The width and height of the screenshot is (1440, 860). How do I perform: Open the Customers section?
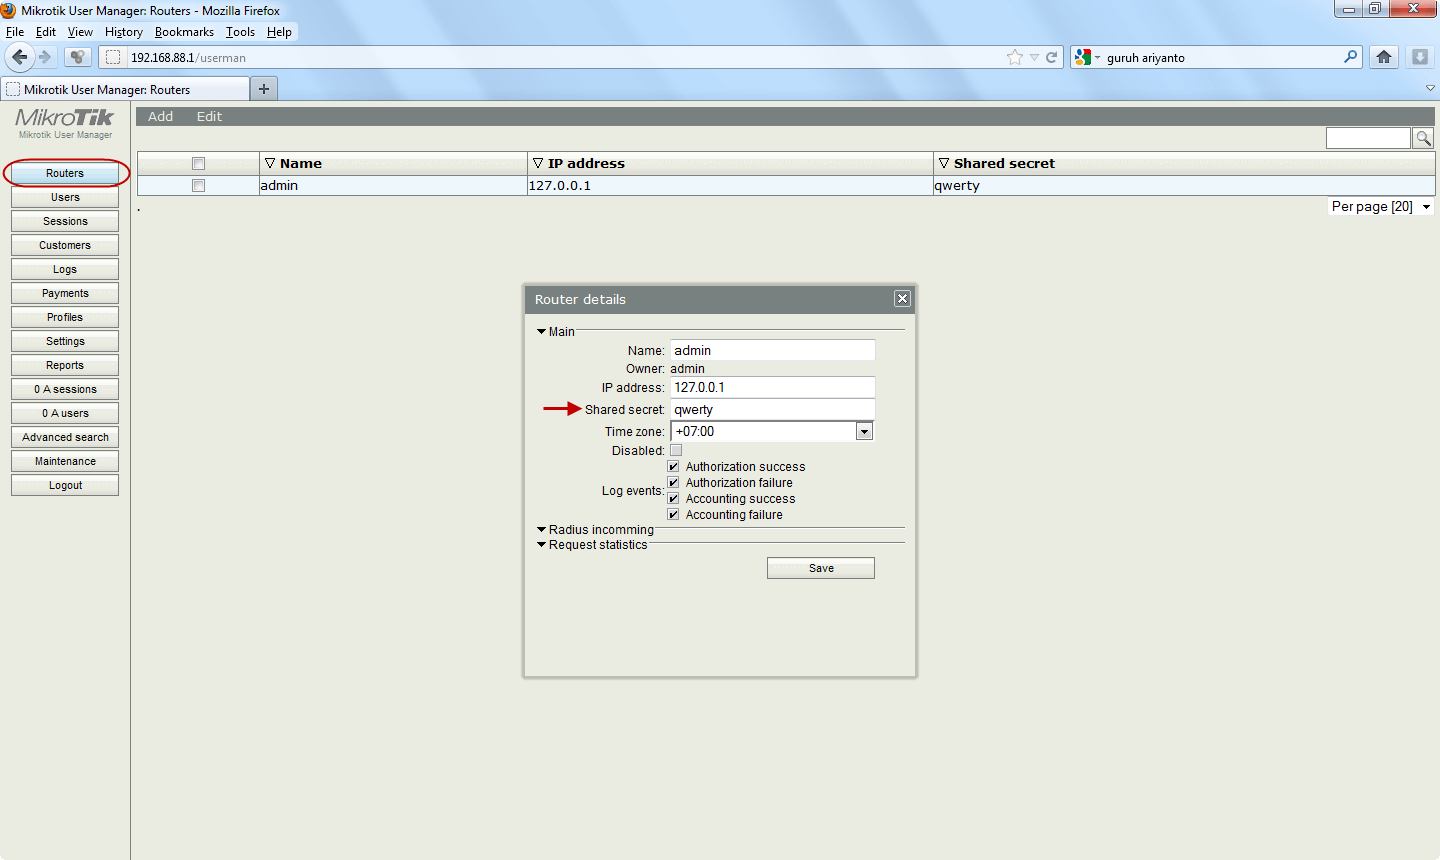coord(65,245)
